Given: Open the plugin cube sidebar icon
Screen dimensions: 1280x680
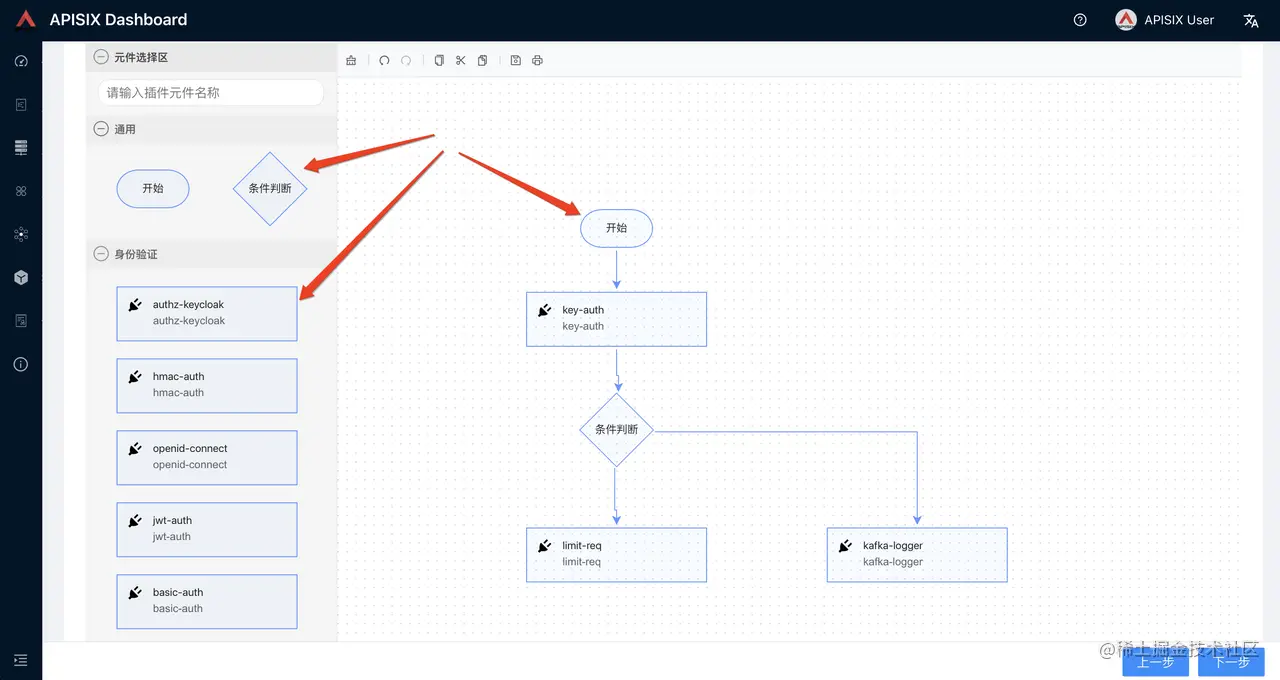Looking at the screenshot, I should point(21,277).
